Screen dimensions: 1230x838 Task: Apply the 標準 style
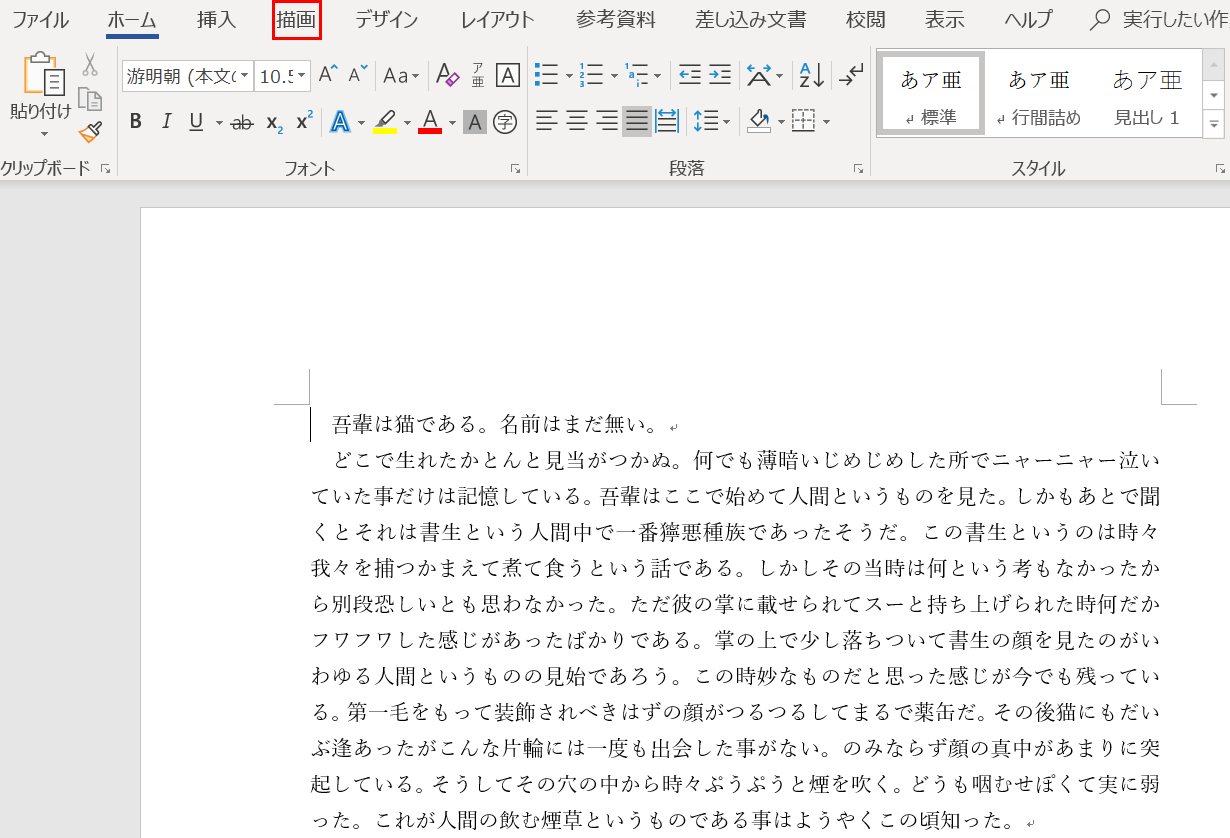pyautogui.click(x=932, y=93)
